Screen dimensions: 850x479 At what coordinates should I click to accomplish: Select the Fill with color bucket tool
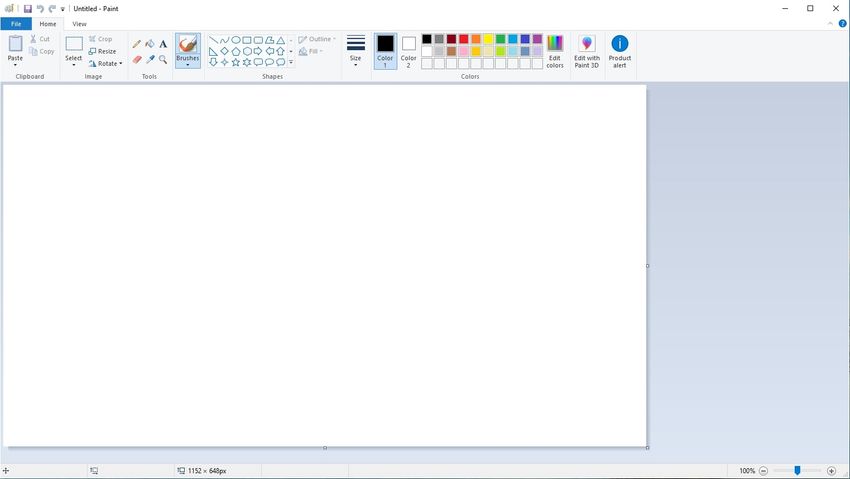[150, 44]
